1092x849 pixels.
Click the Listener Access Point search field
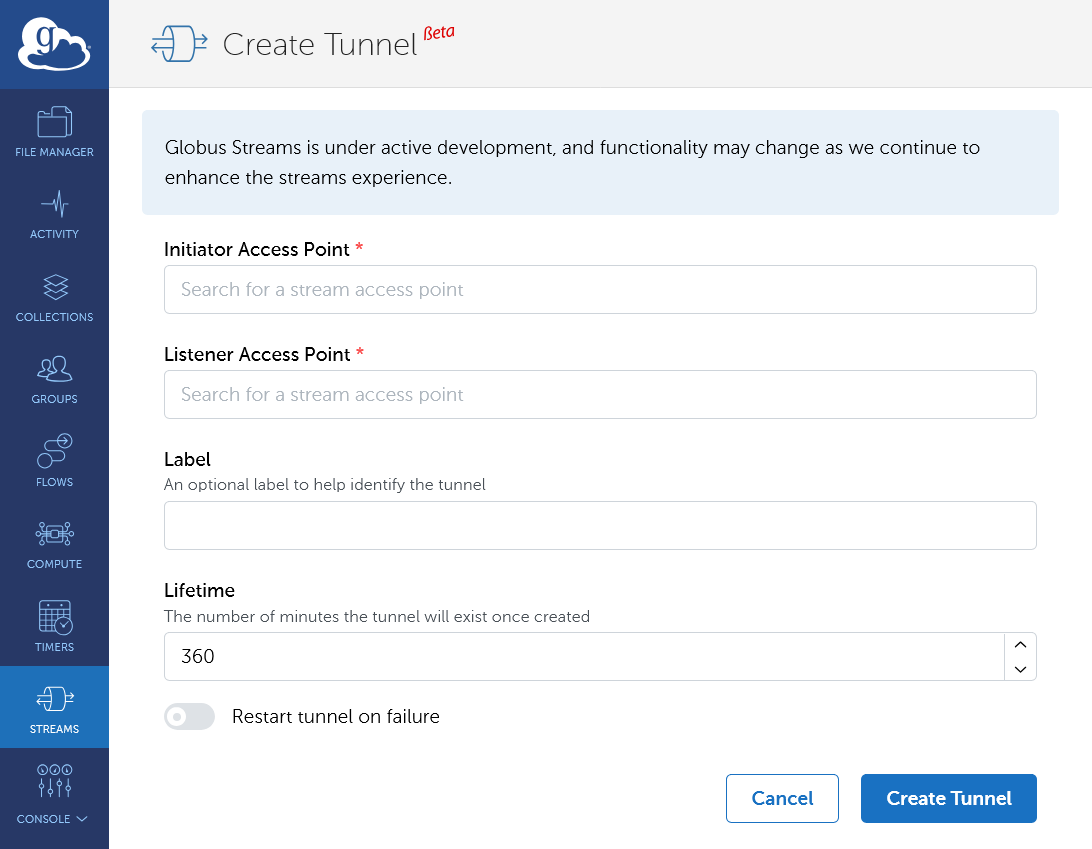pyautogui.click(x=600, y=394)
